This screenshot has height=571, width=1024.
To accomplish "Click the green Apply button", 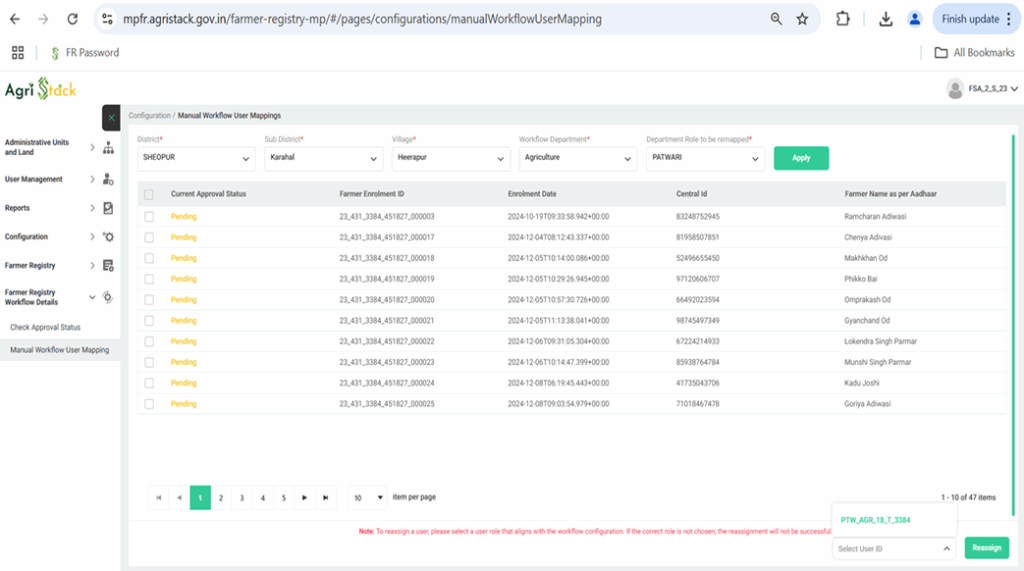I will [801, 158].
